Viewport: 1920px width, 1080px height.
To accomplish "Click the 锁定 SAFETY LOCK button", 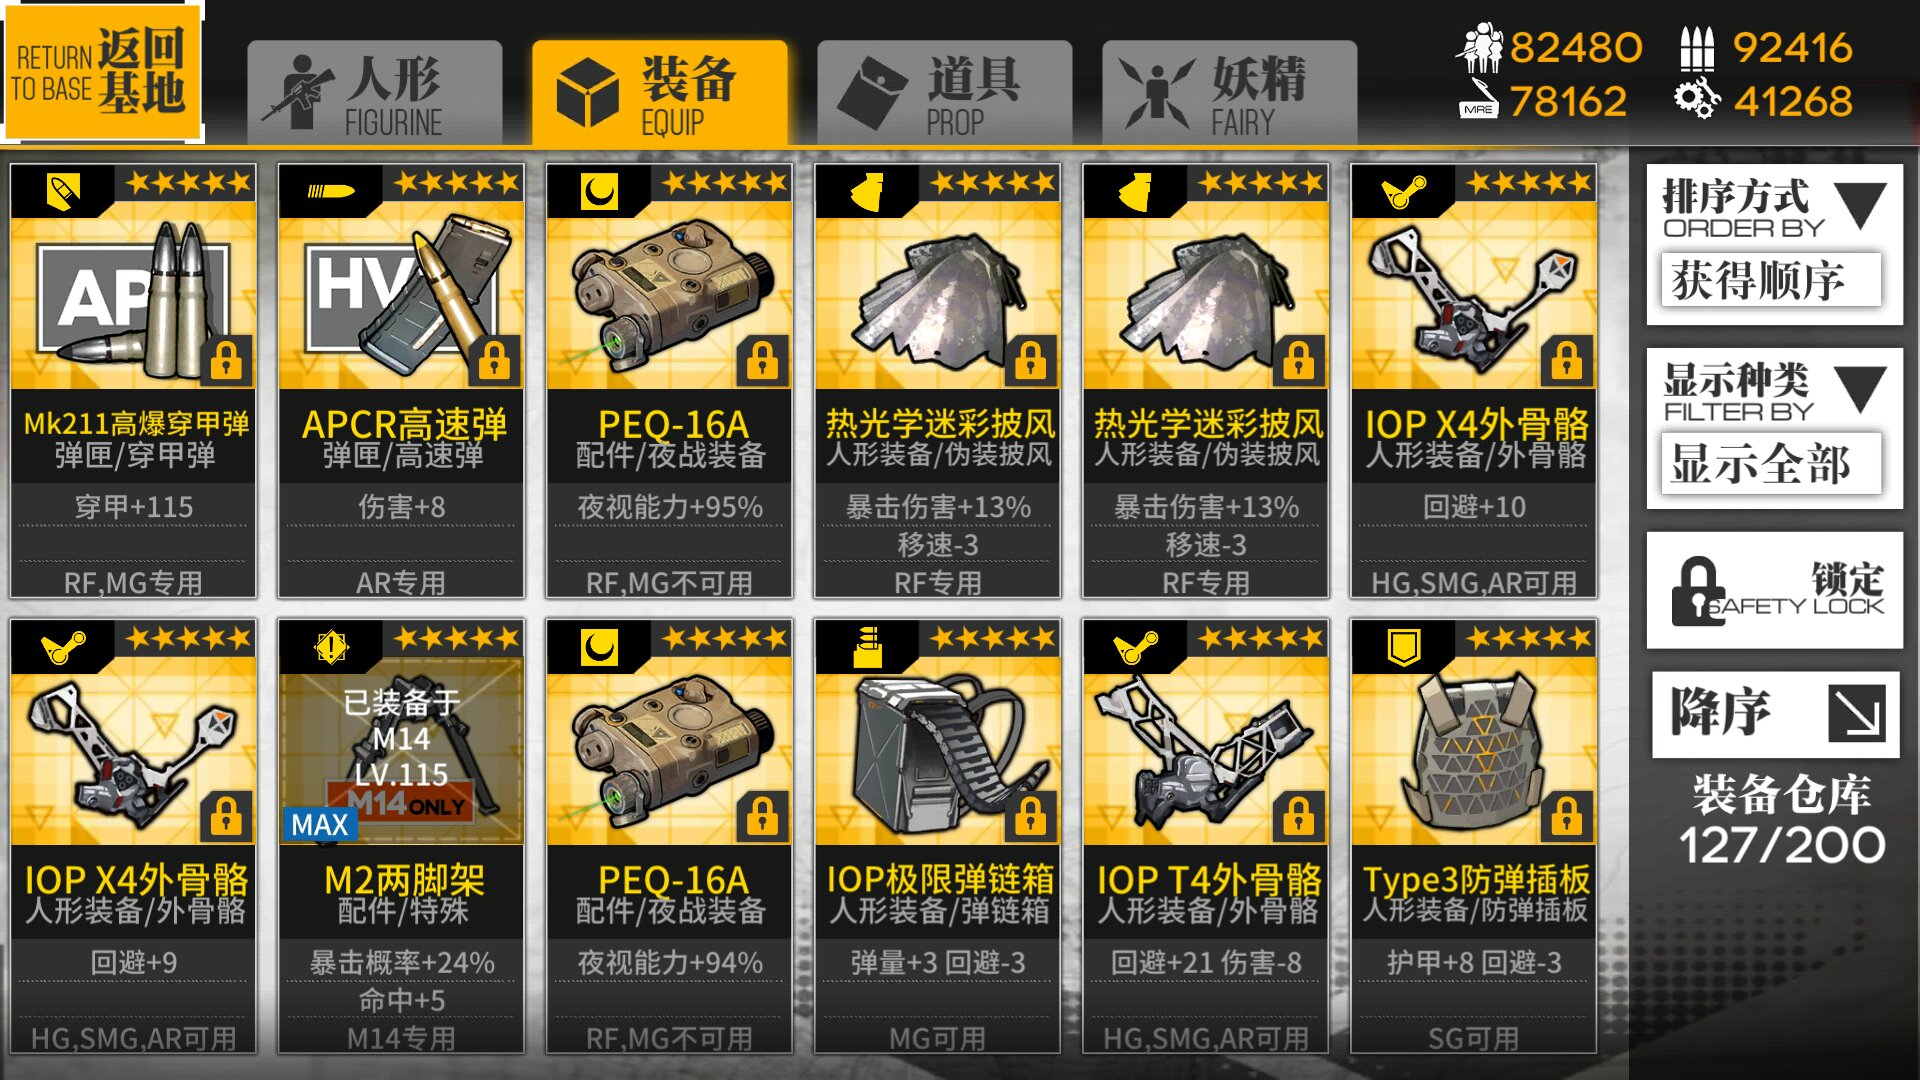I will tap(1775, 590).
